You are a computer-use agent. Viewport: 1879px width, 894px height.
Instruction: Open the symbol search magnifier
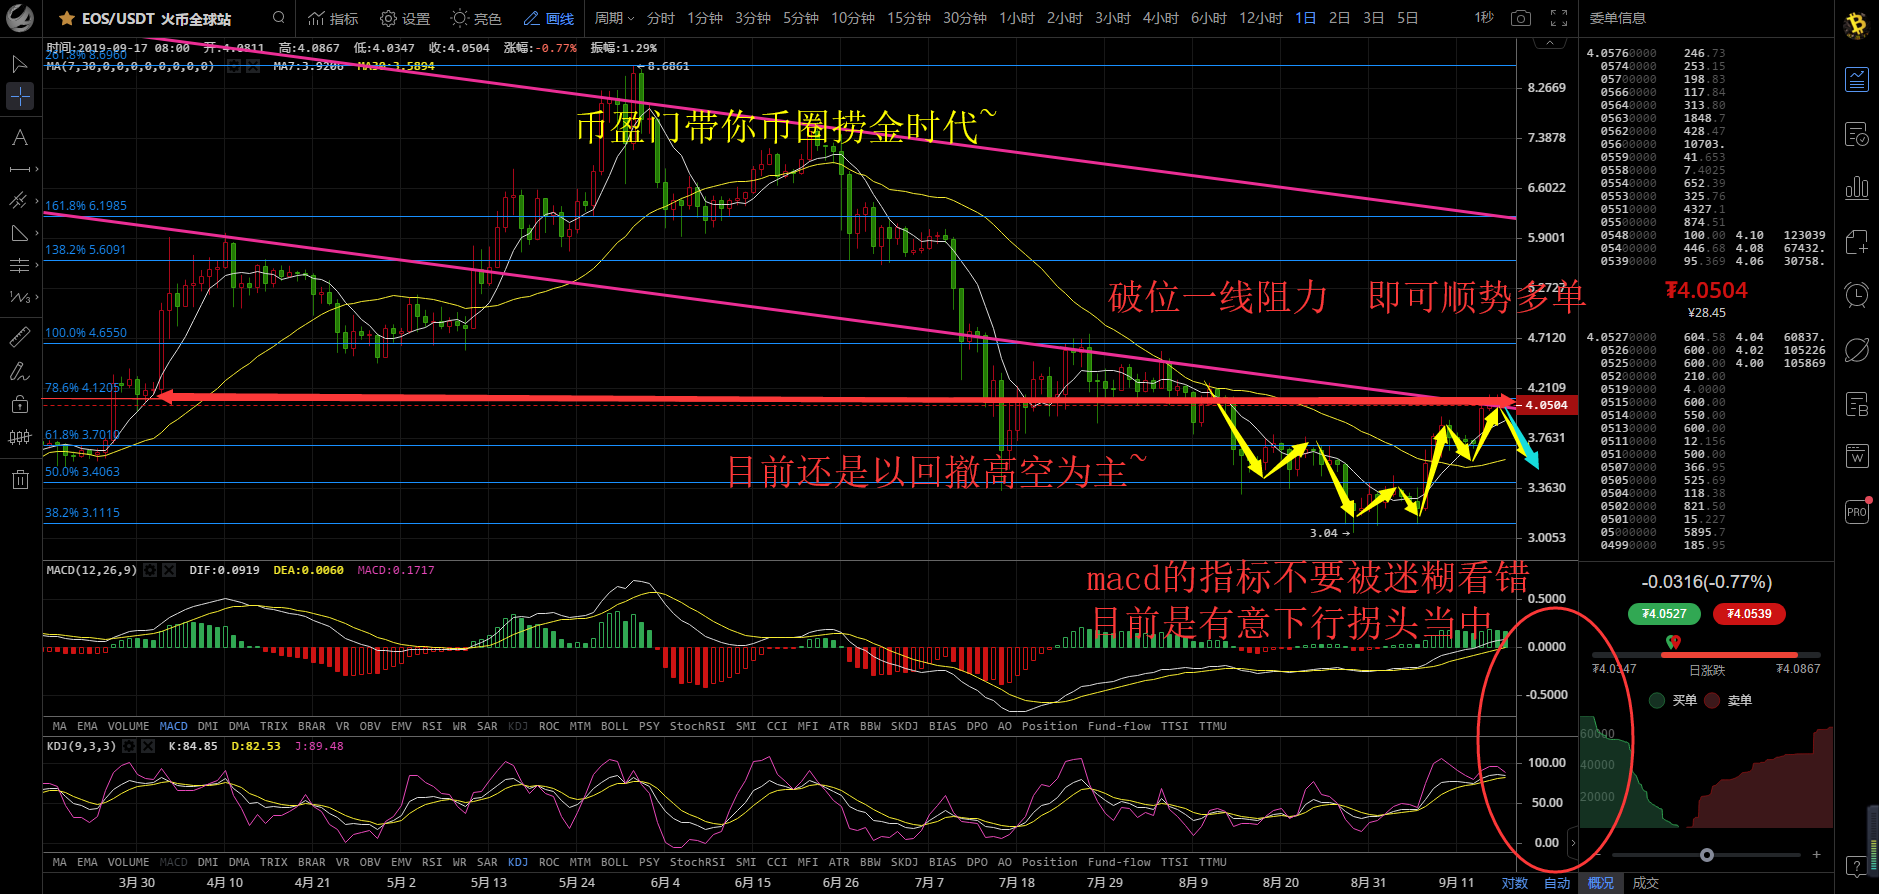tap(279, 18)
